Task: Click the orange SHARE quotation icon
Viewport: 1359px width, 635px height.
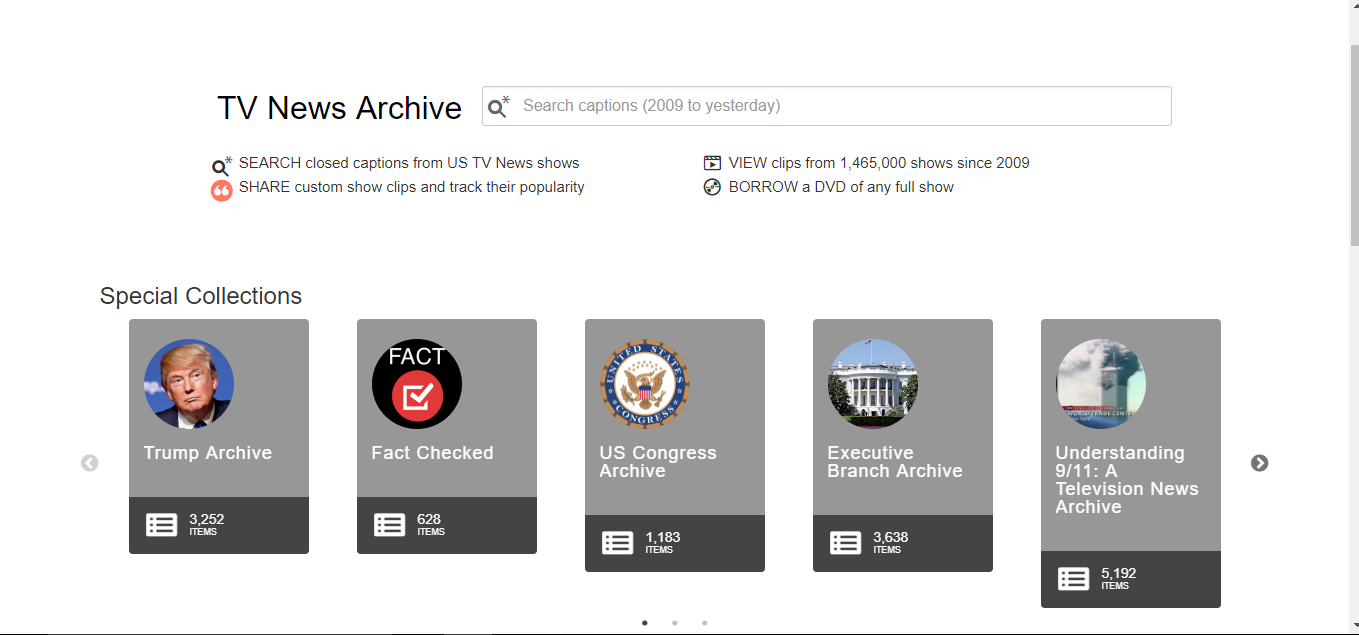Action: pyautogui.click(x=221, y=190)
